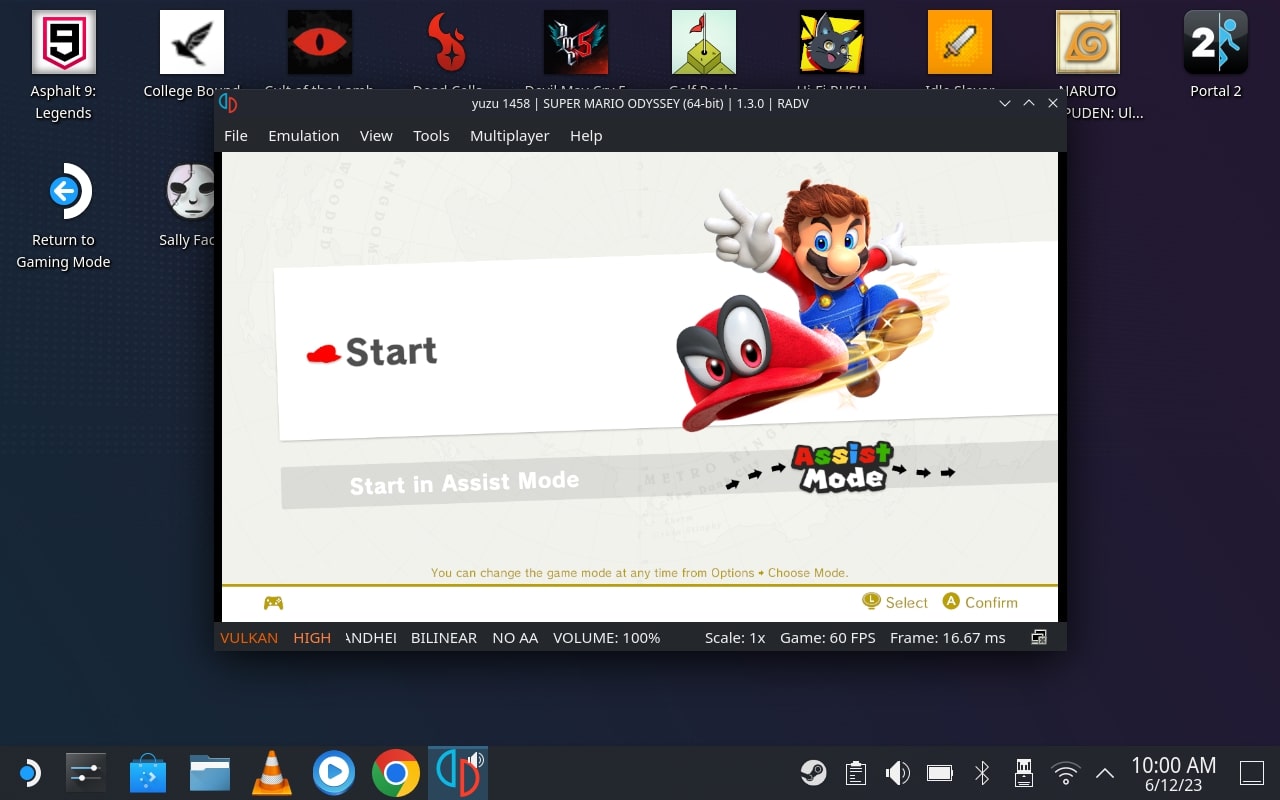Check battery status tray icon
Viewport: 1280px width, 800px height.
(x=940, y=773)
